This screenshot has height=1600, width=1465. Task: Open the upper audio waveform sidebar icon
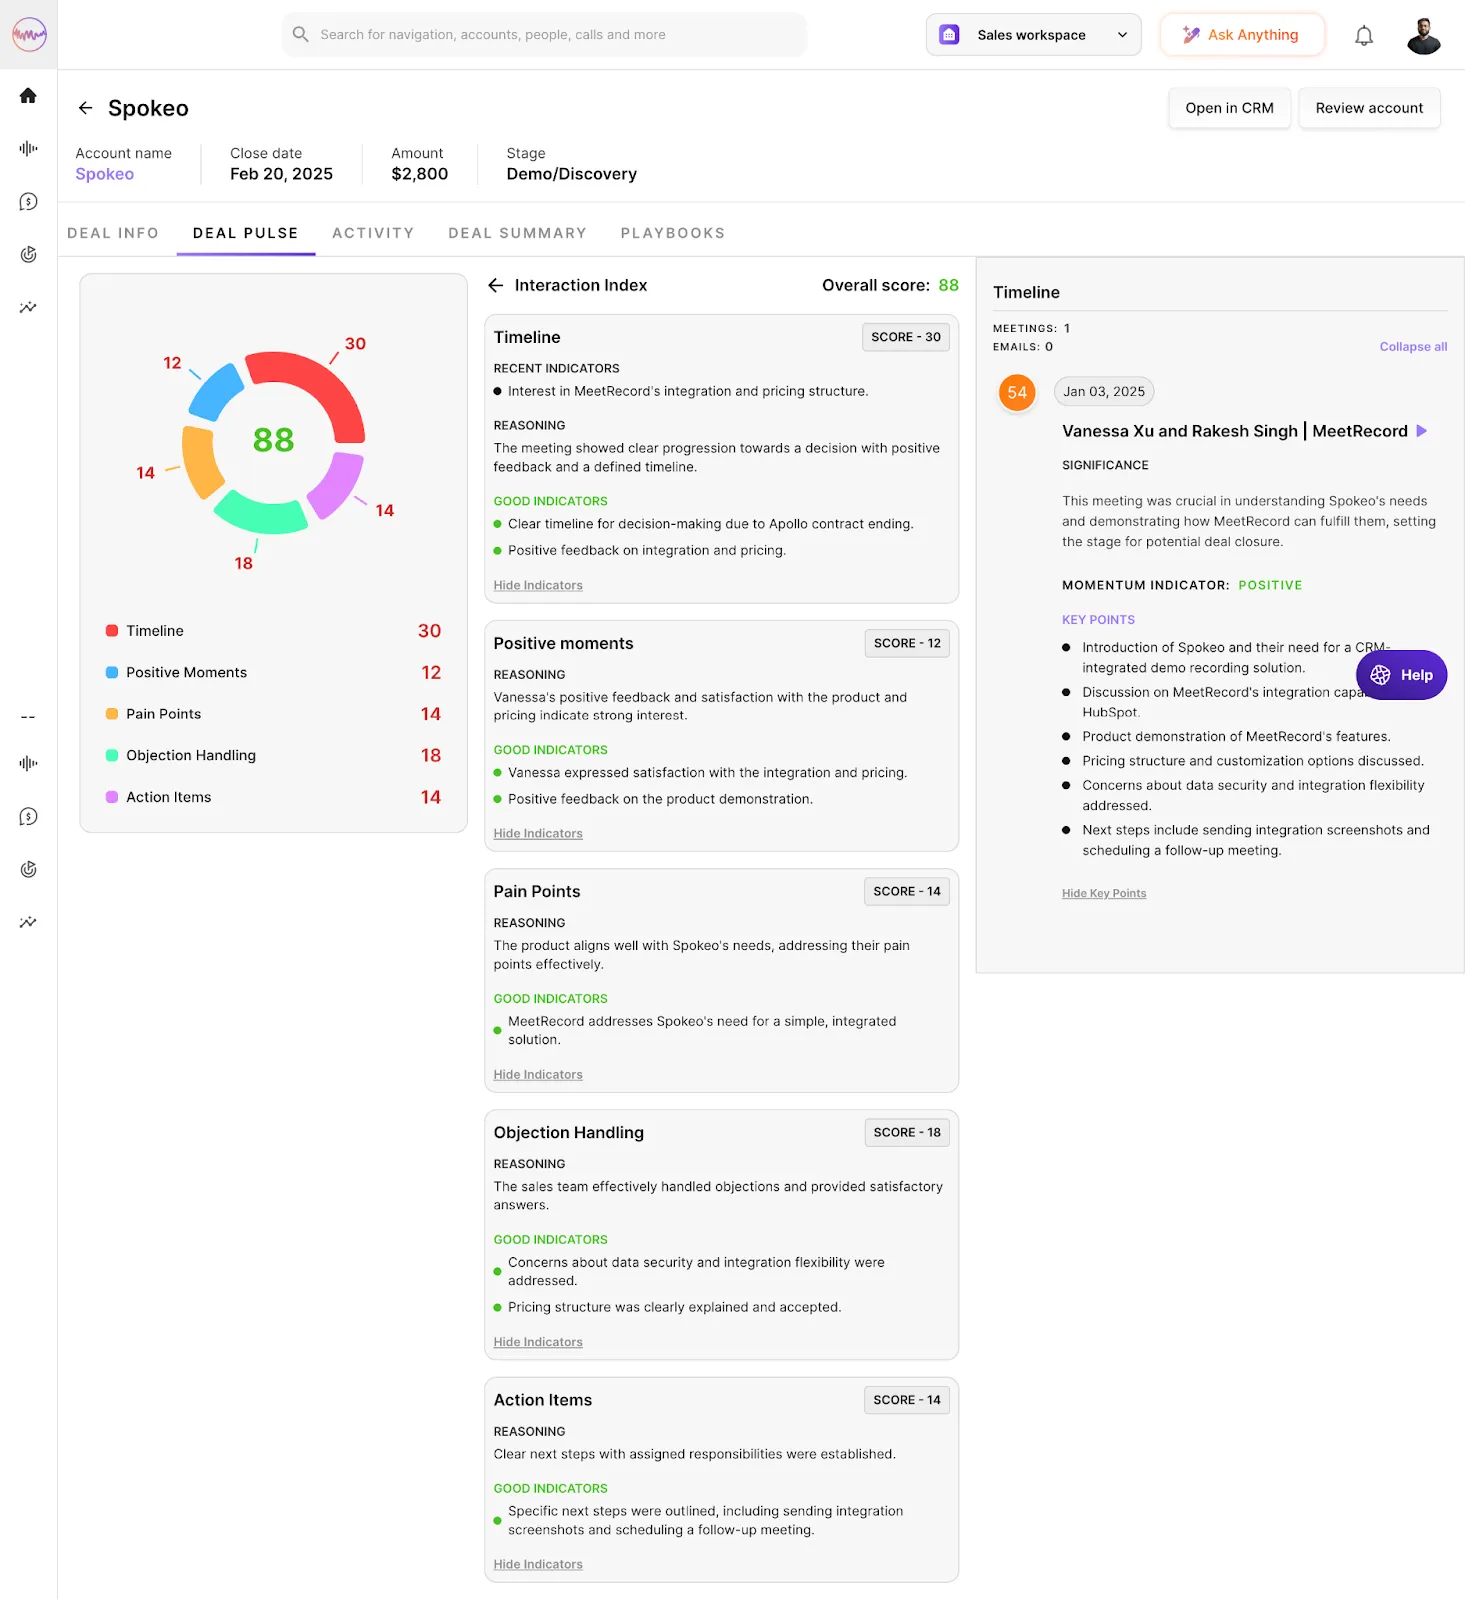pyautogui.click(x=28, y=148)
